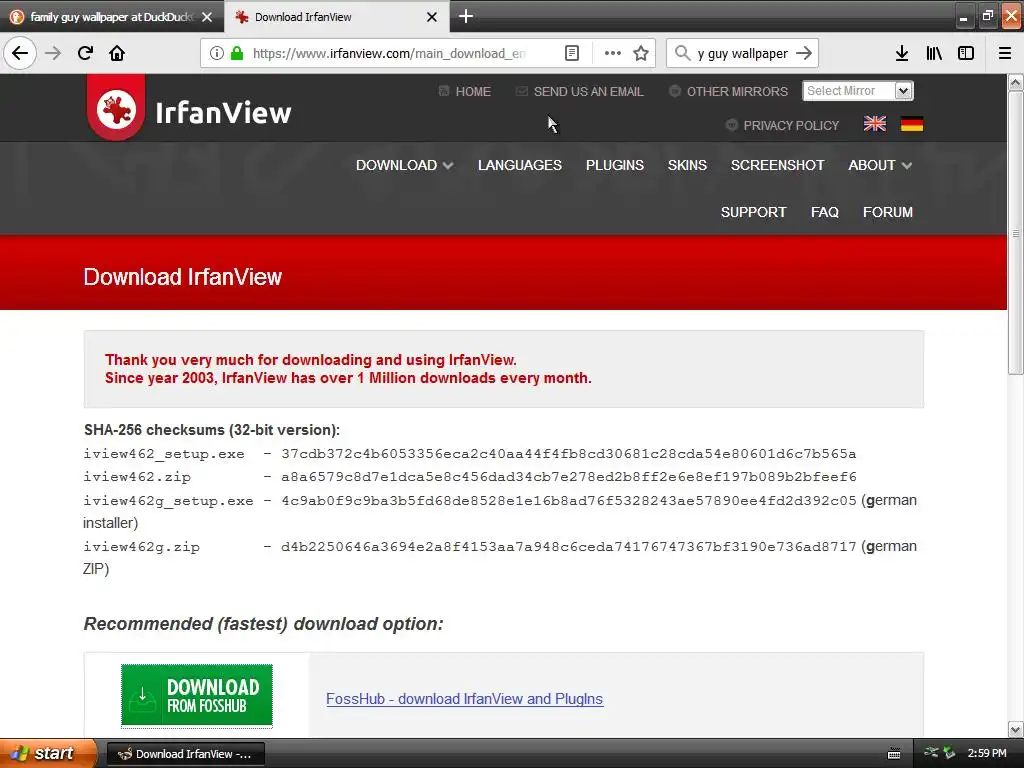The height and width of the screenshot is (768, 1024).
Task: Click the second tray icon beside the clock
Action: click(x=949, y=753)
